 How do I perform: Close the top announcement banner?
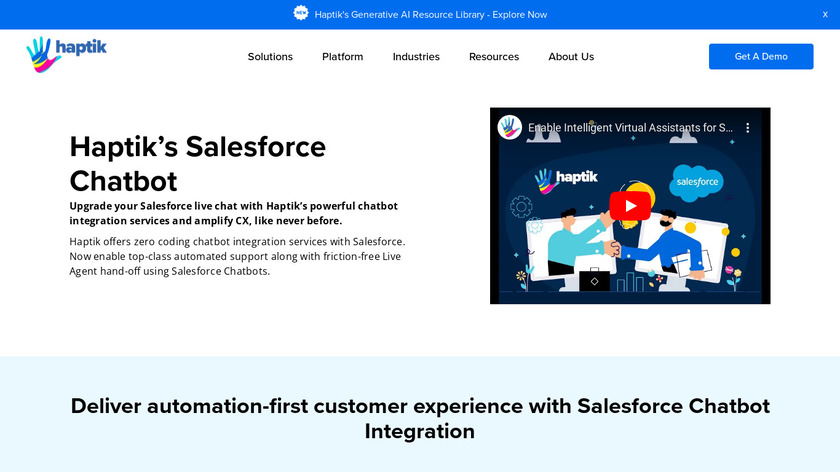pos(825,14)
